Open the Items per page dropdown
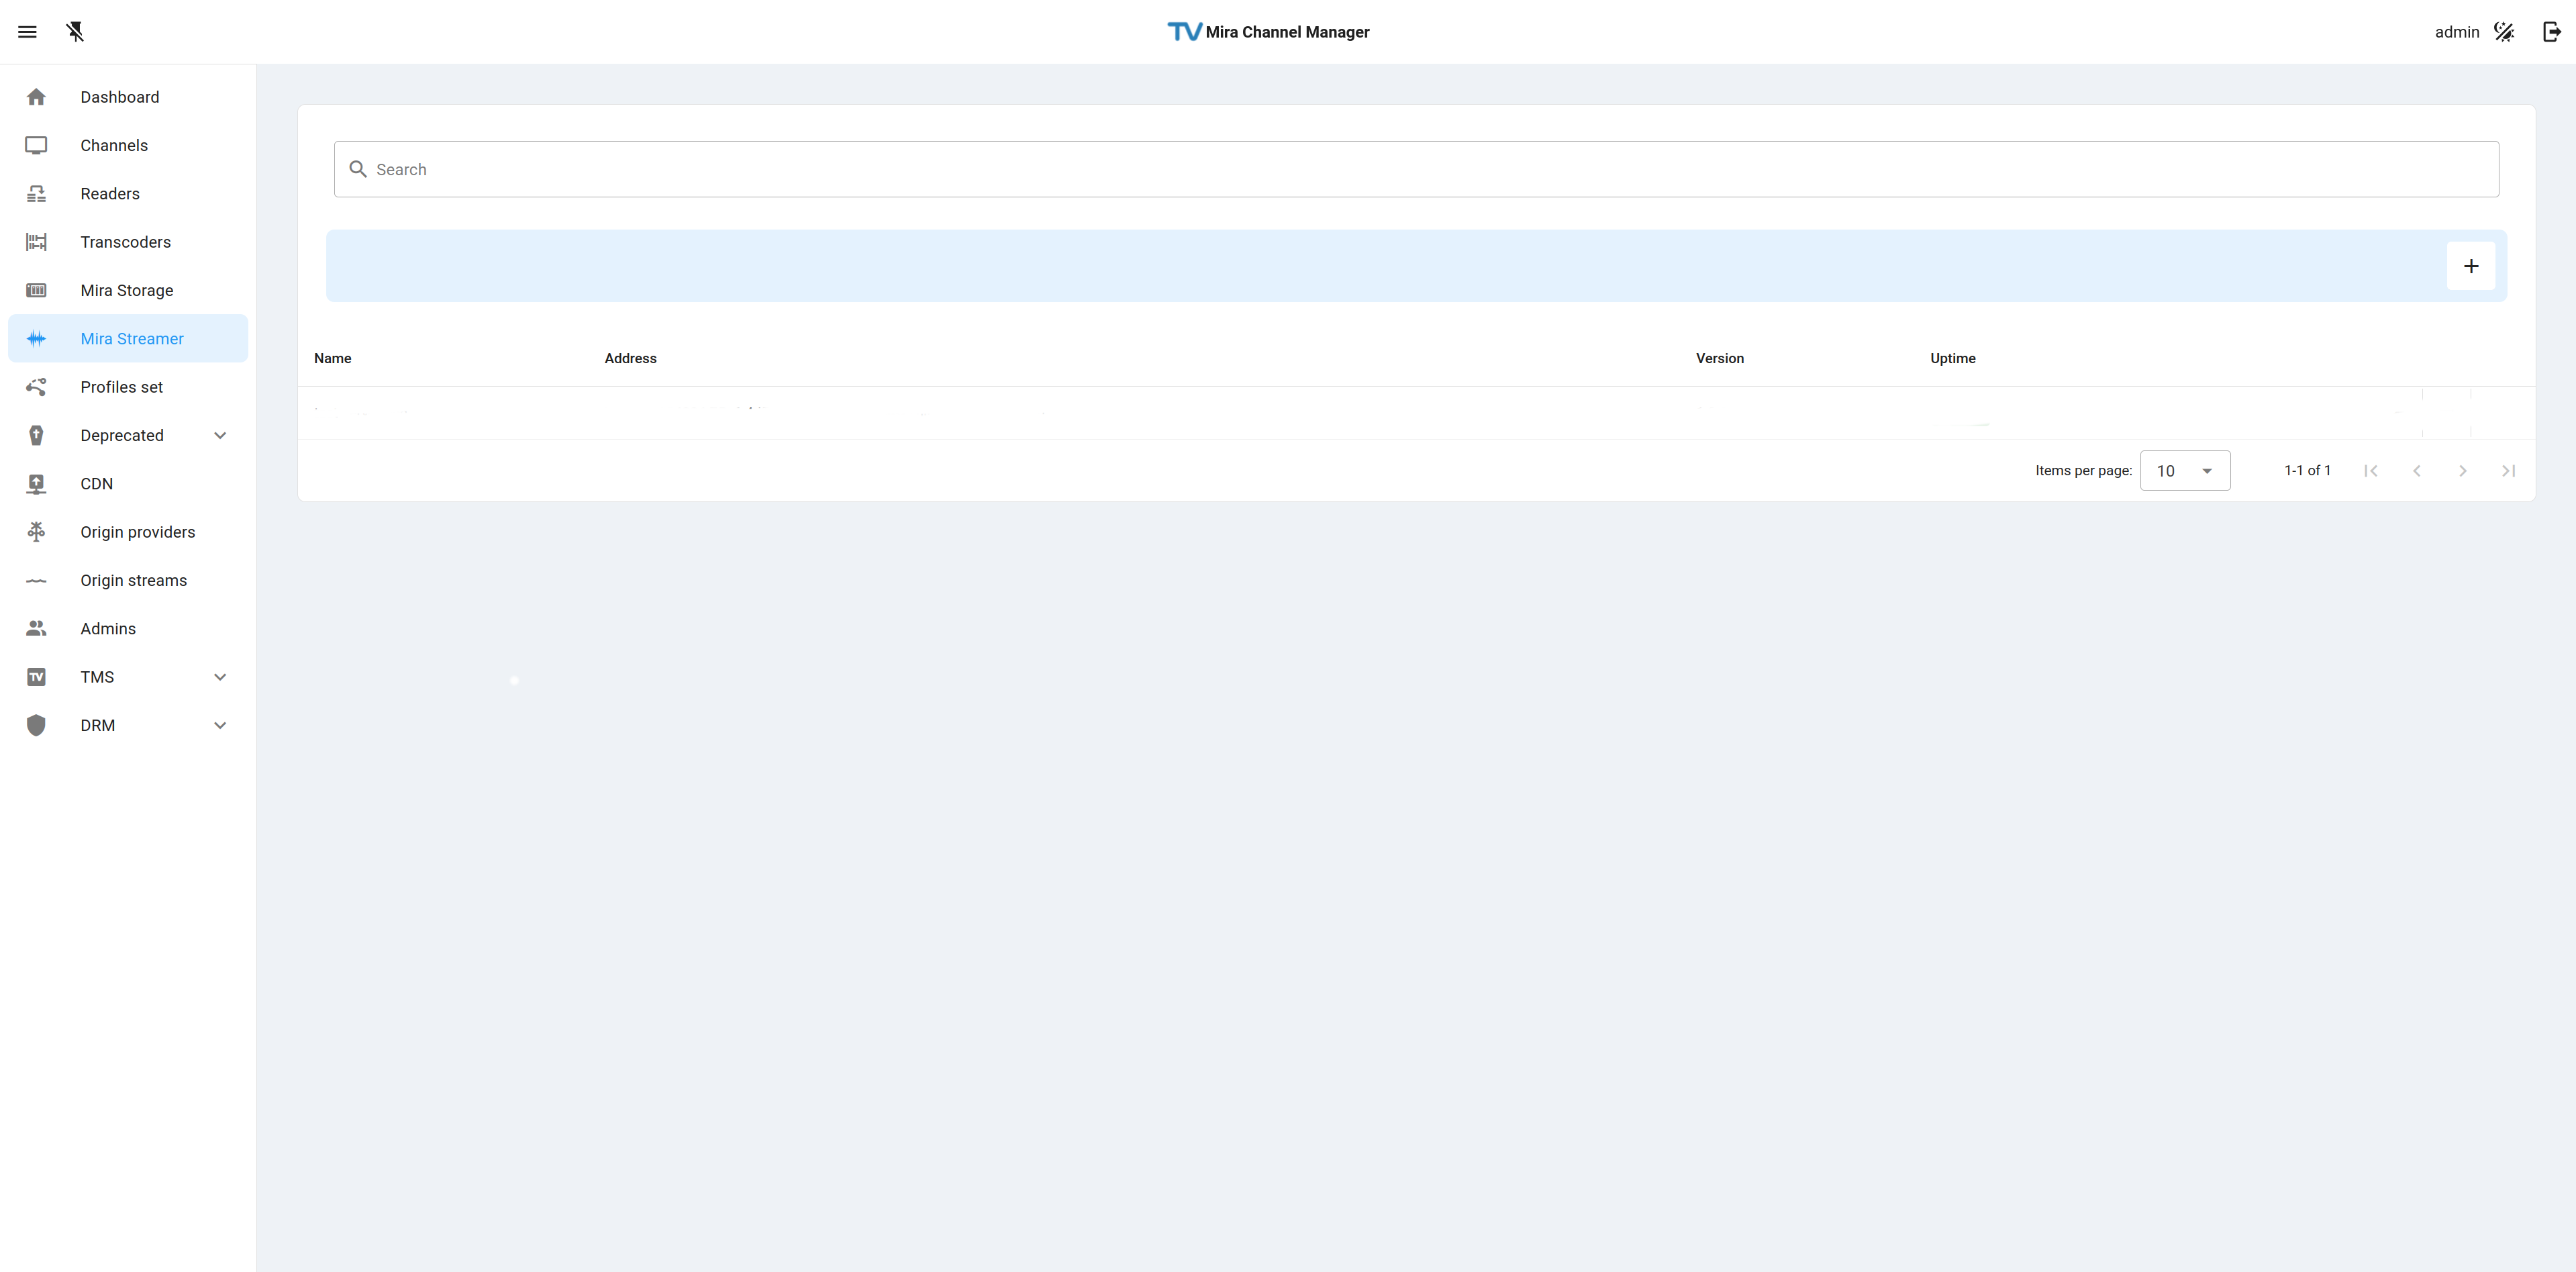Screen dimensions: 2576x1272 (x=2184, y=471)
